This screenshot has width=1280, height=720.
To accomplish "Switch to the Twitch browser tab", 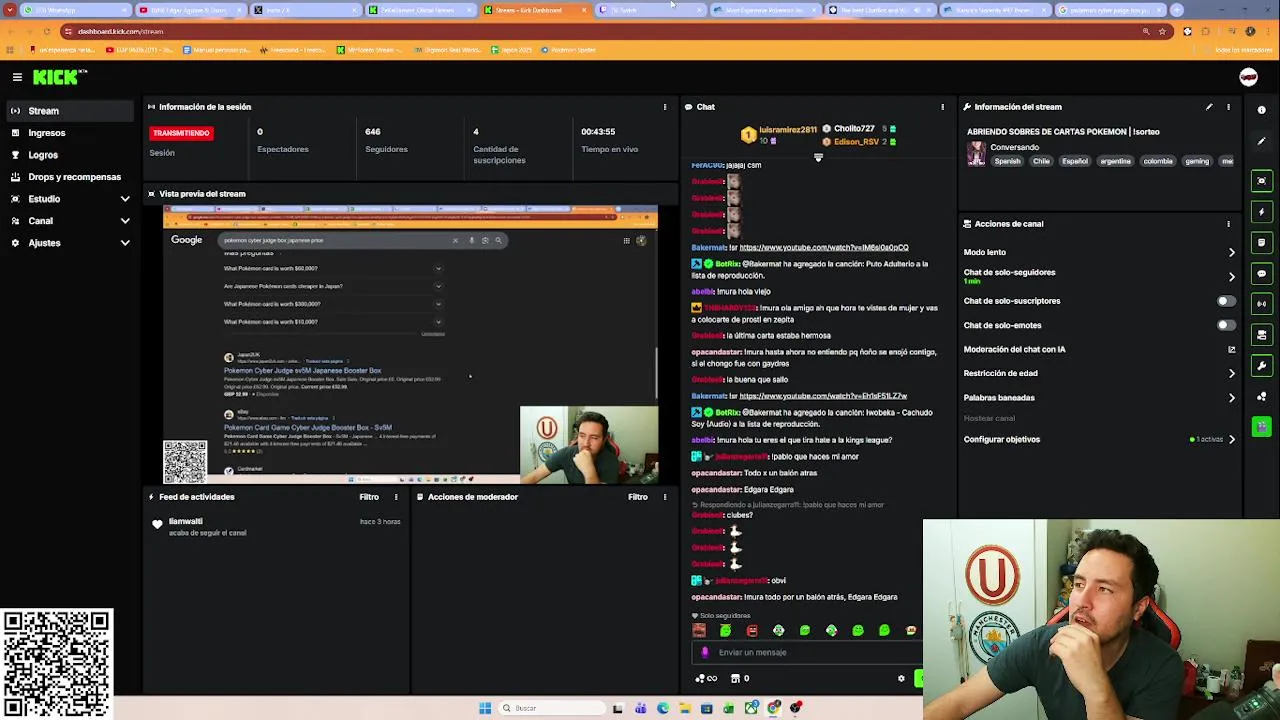I will click(x=650, y=10).
